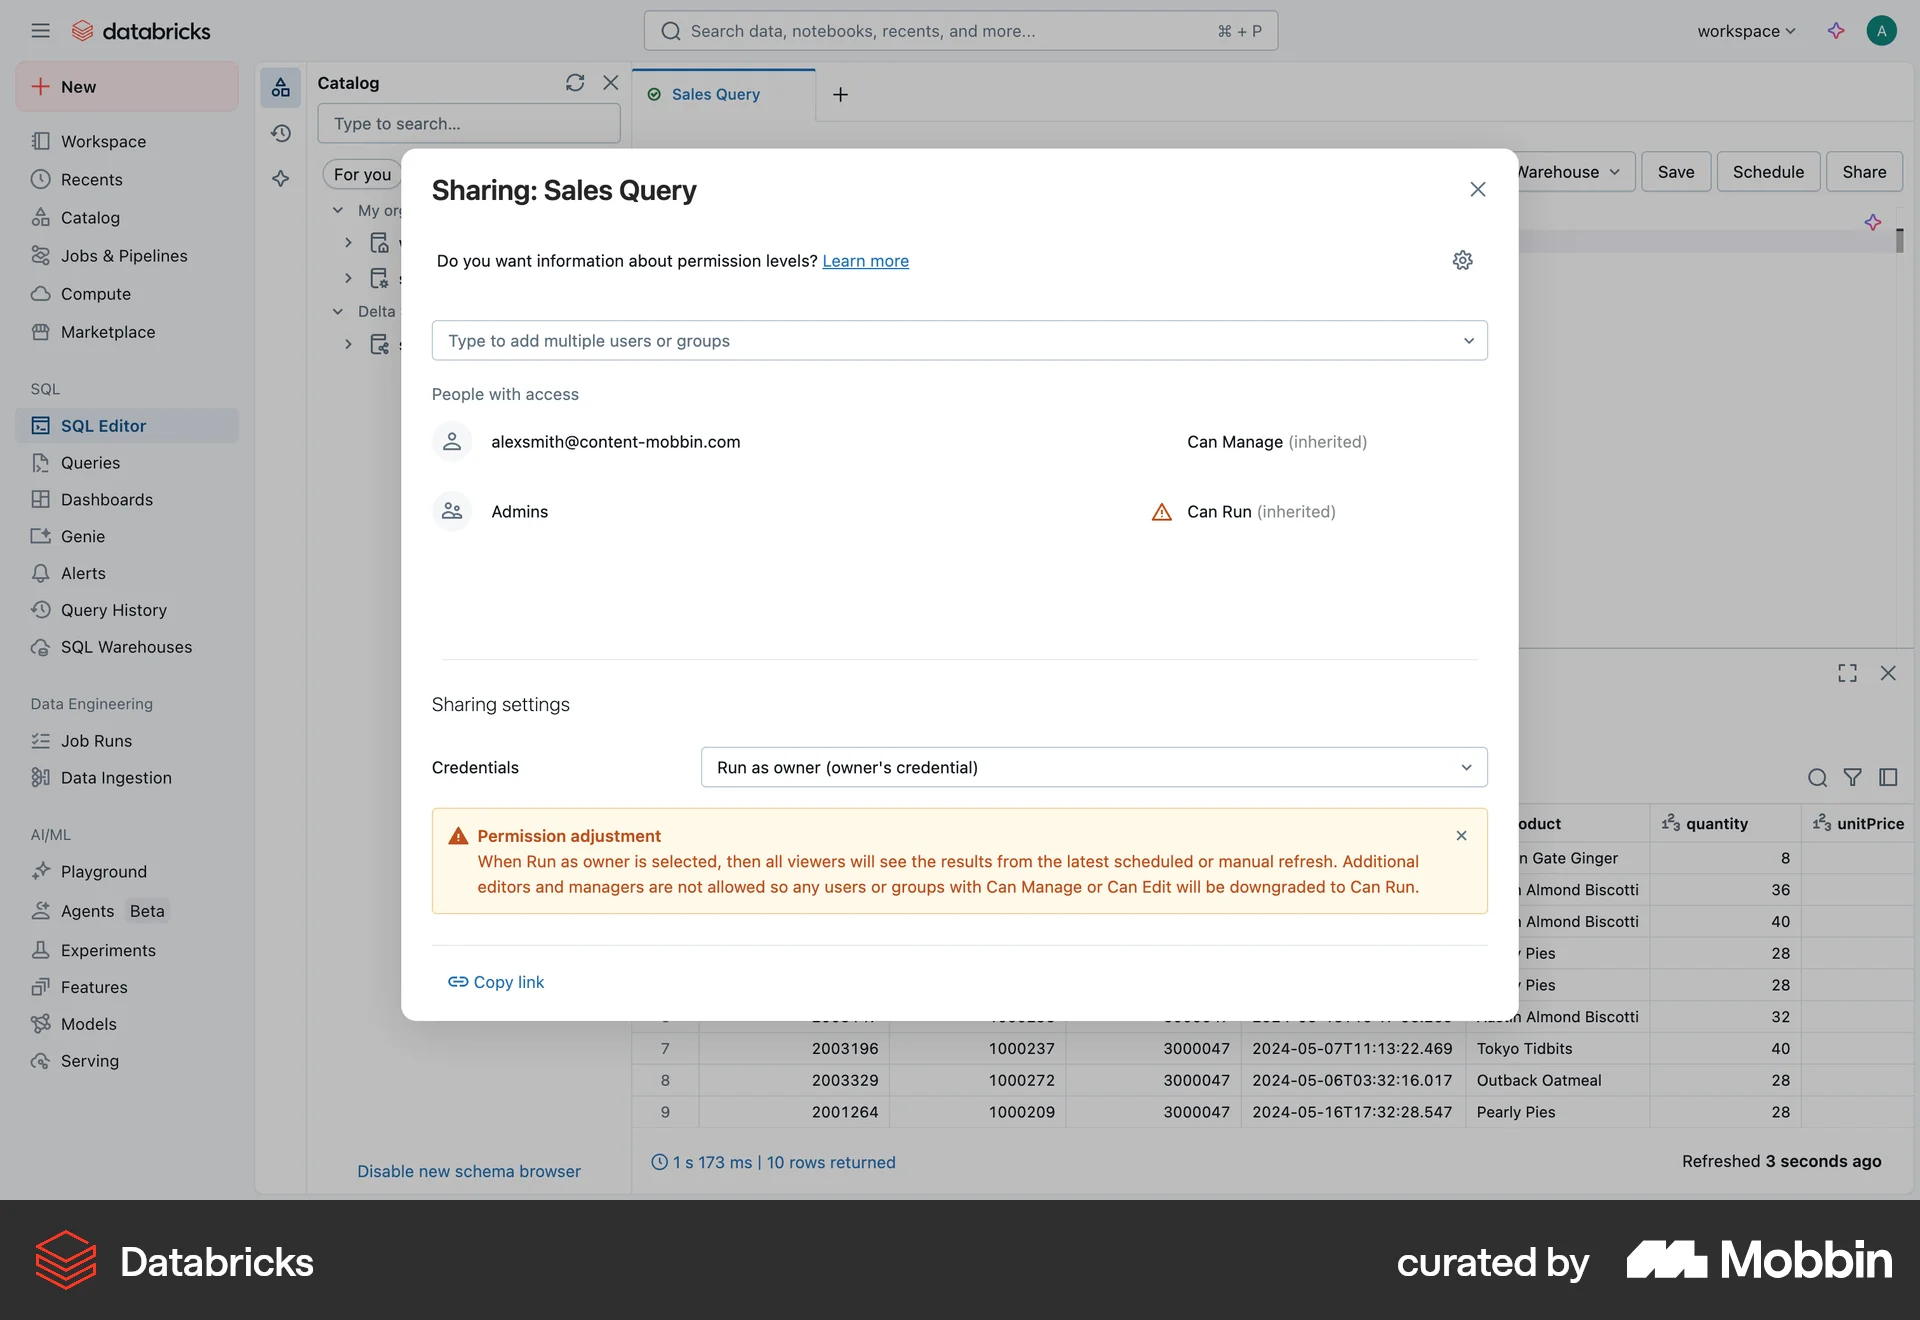
Task: Refresh the Catalog panel
Action: [x=575, y=83]
